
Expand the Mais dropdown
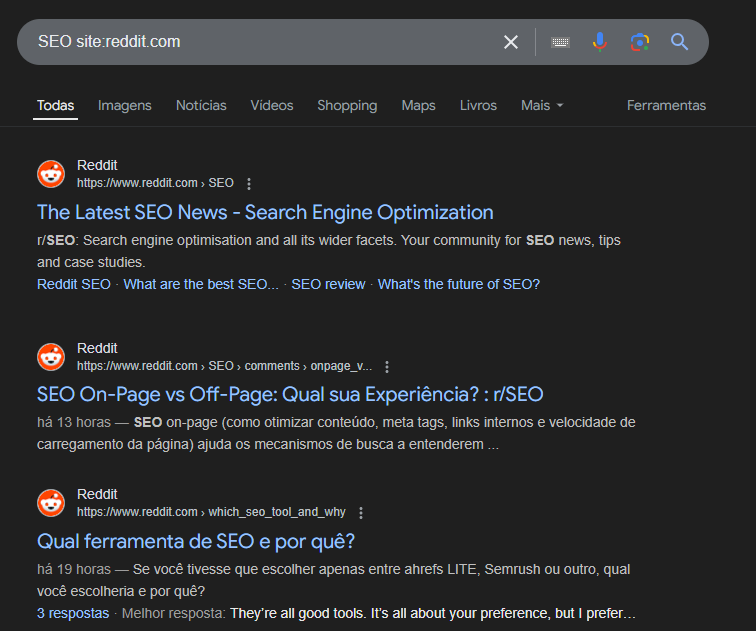pos(542,106)
